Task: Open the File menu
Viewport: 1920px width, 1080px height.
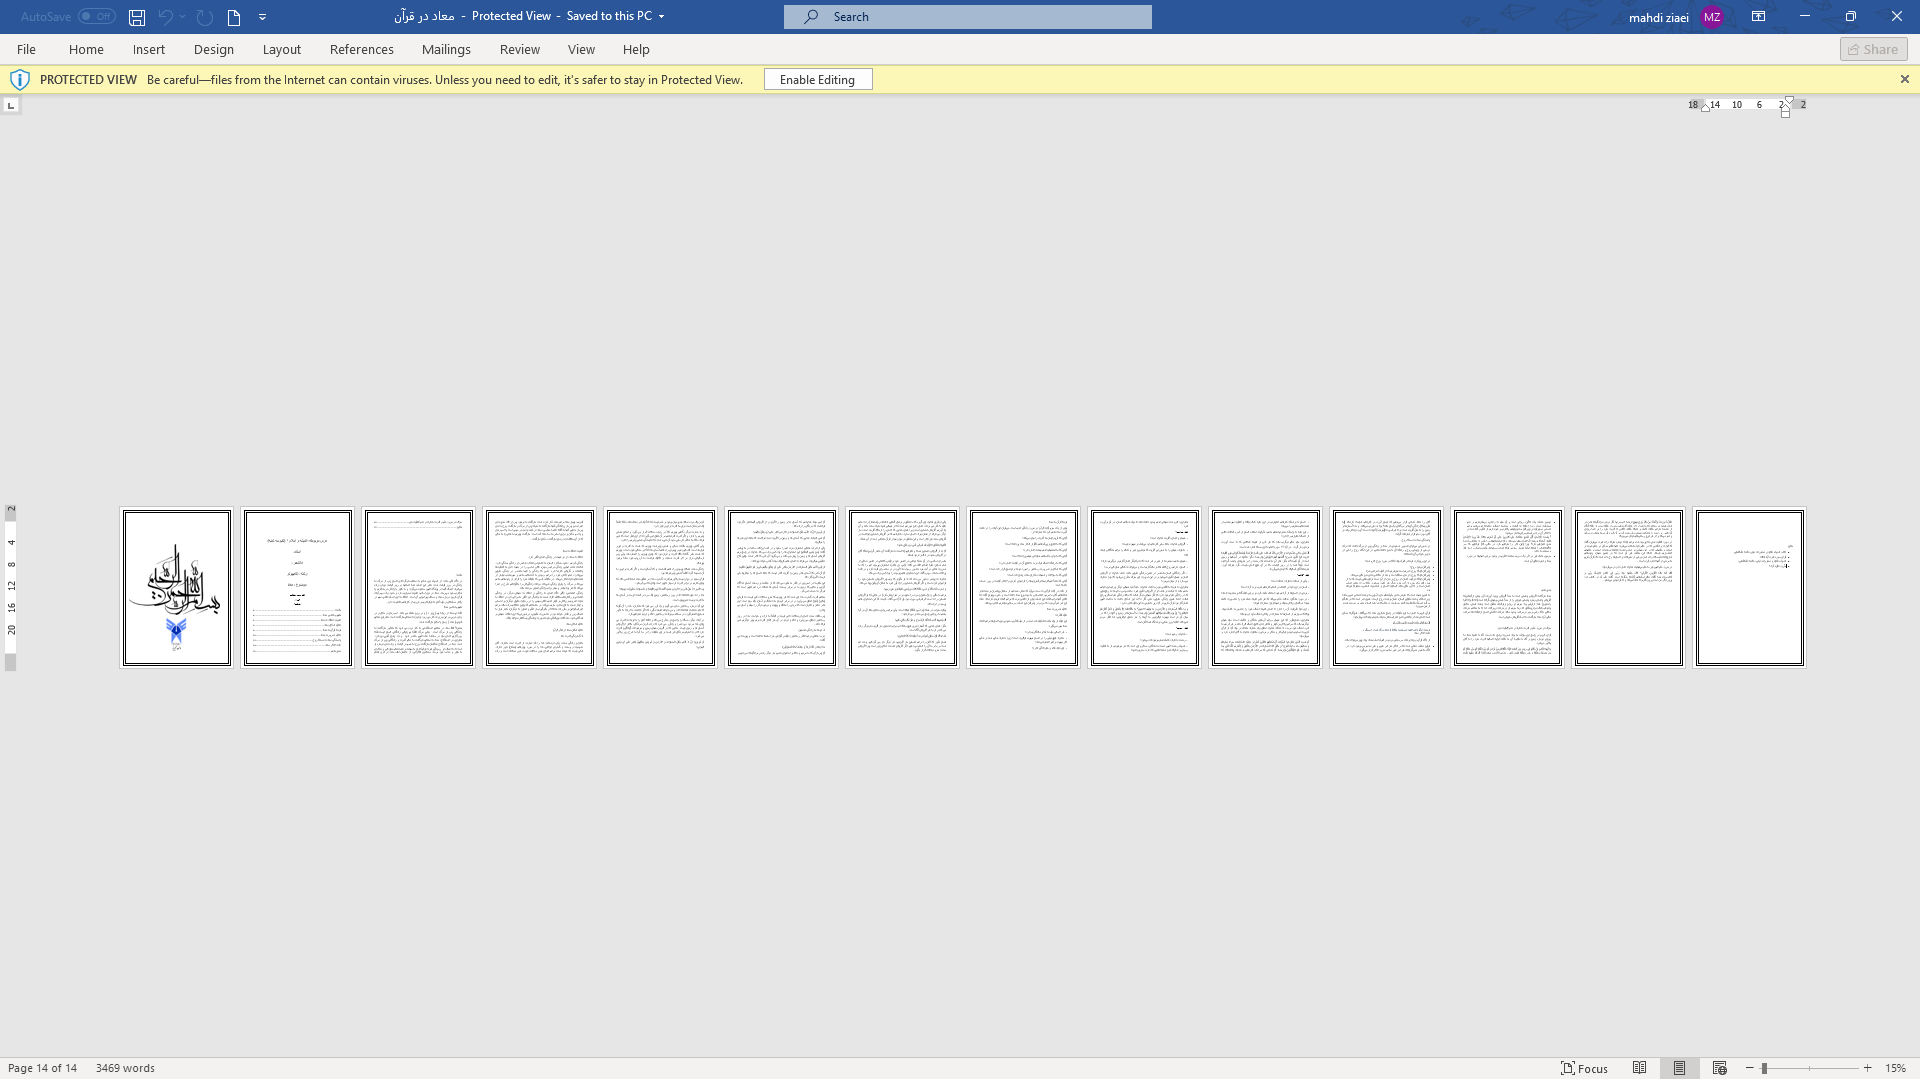Action: click(25, 49)
